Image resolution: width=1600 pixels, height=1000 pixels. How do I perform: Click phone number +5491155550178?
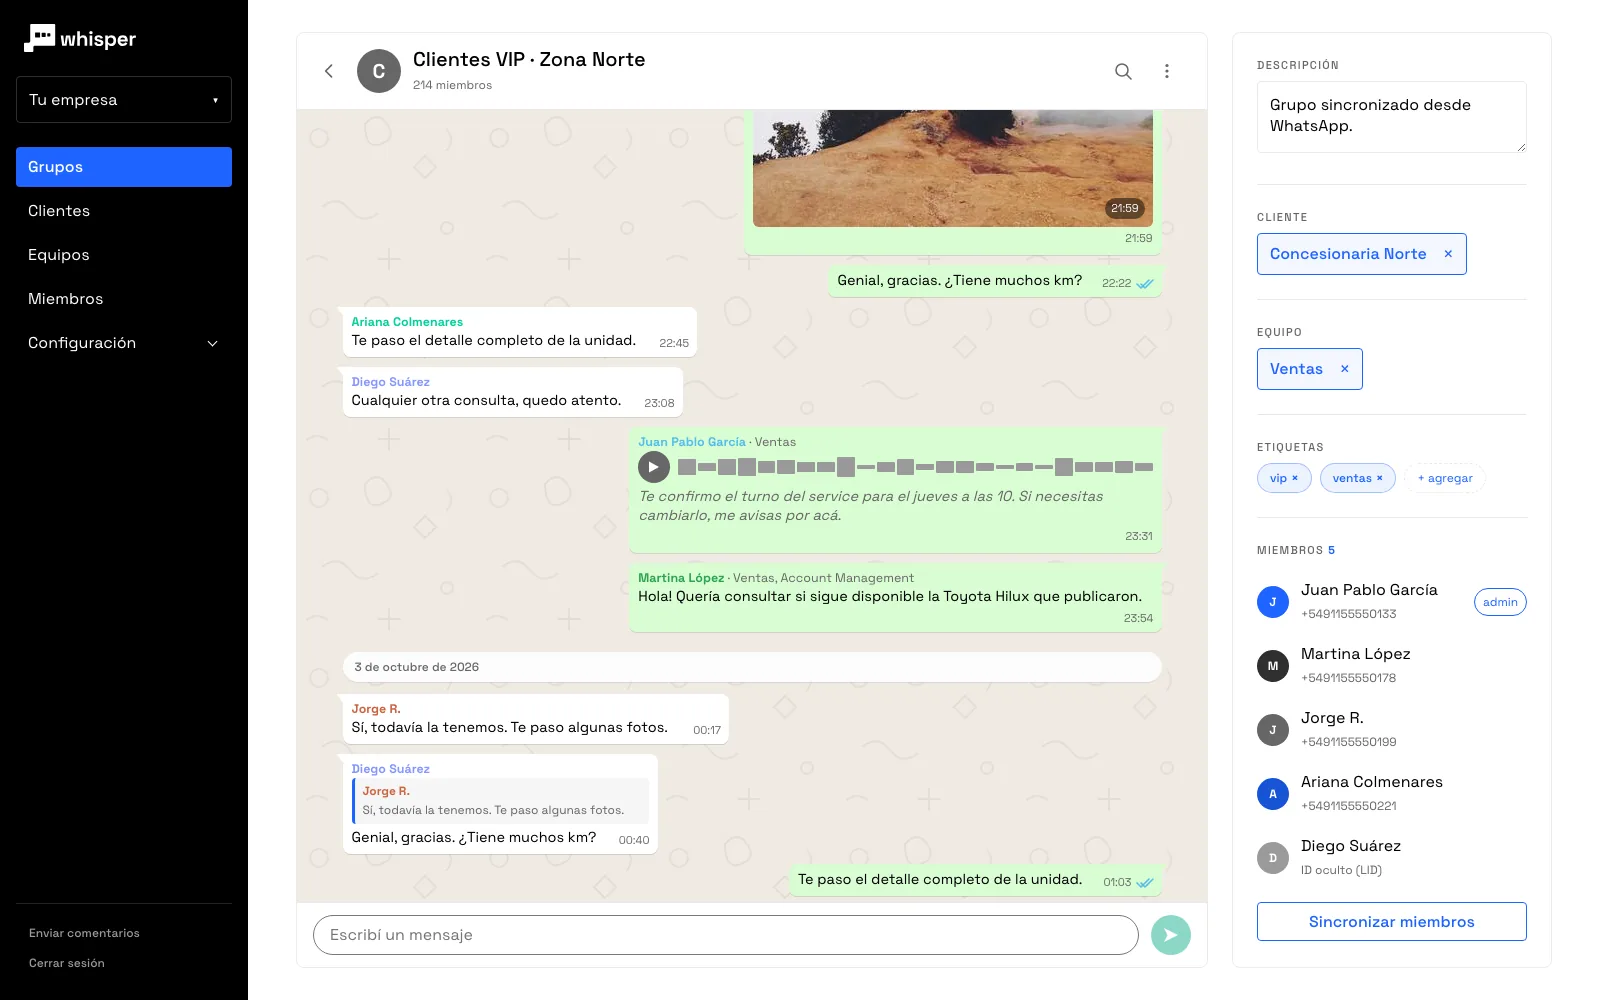[x=1348, y=678]
